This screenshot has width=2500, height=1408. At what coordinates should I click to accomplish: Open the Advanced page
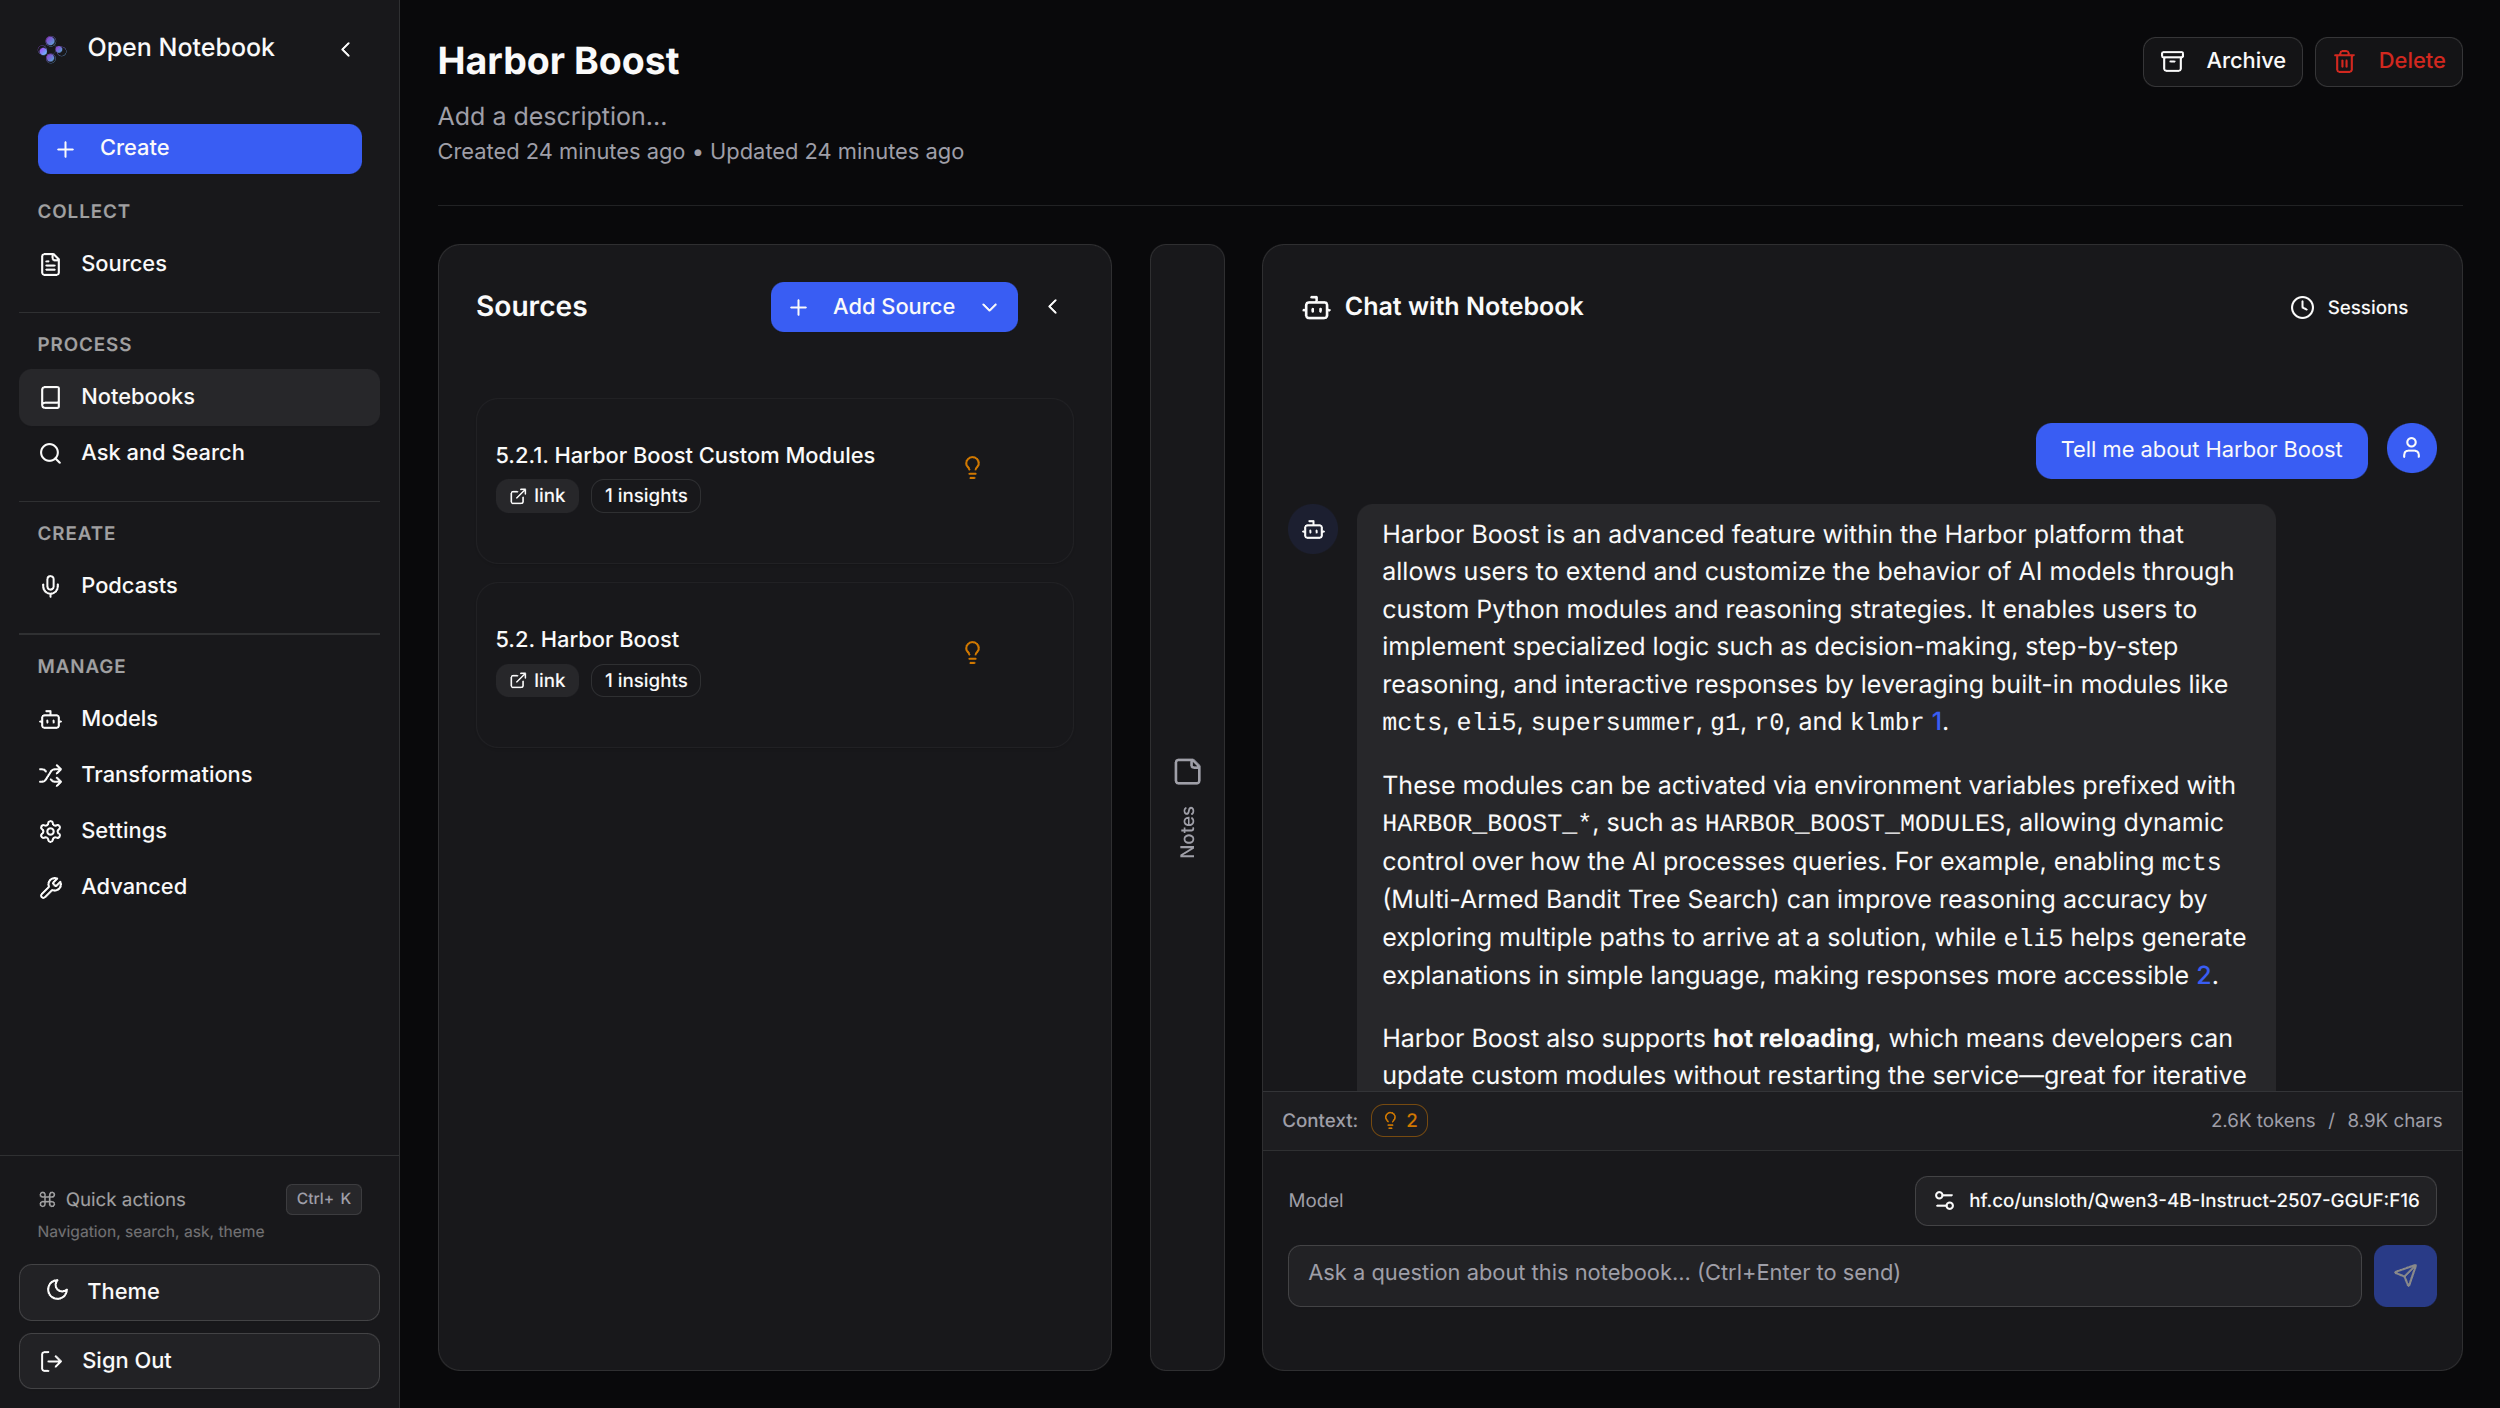200,887
